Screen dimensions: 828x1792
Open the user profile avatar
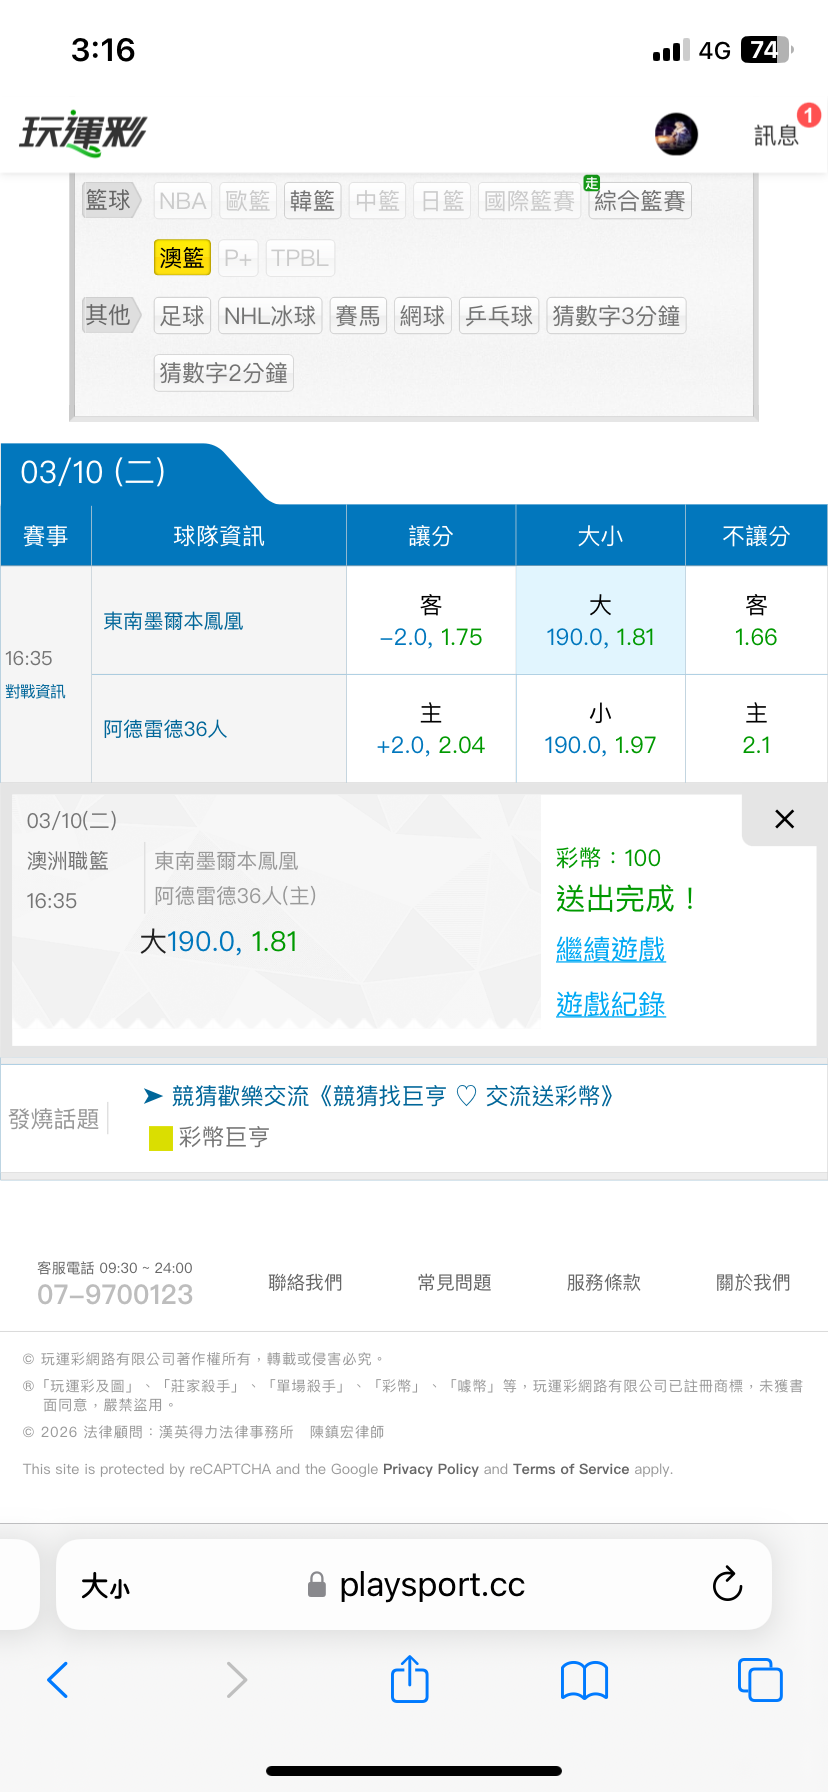tap(676, 134)
